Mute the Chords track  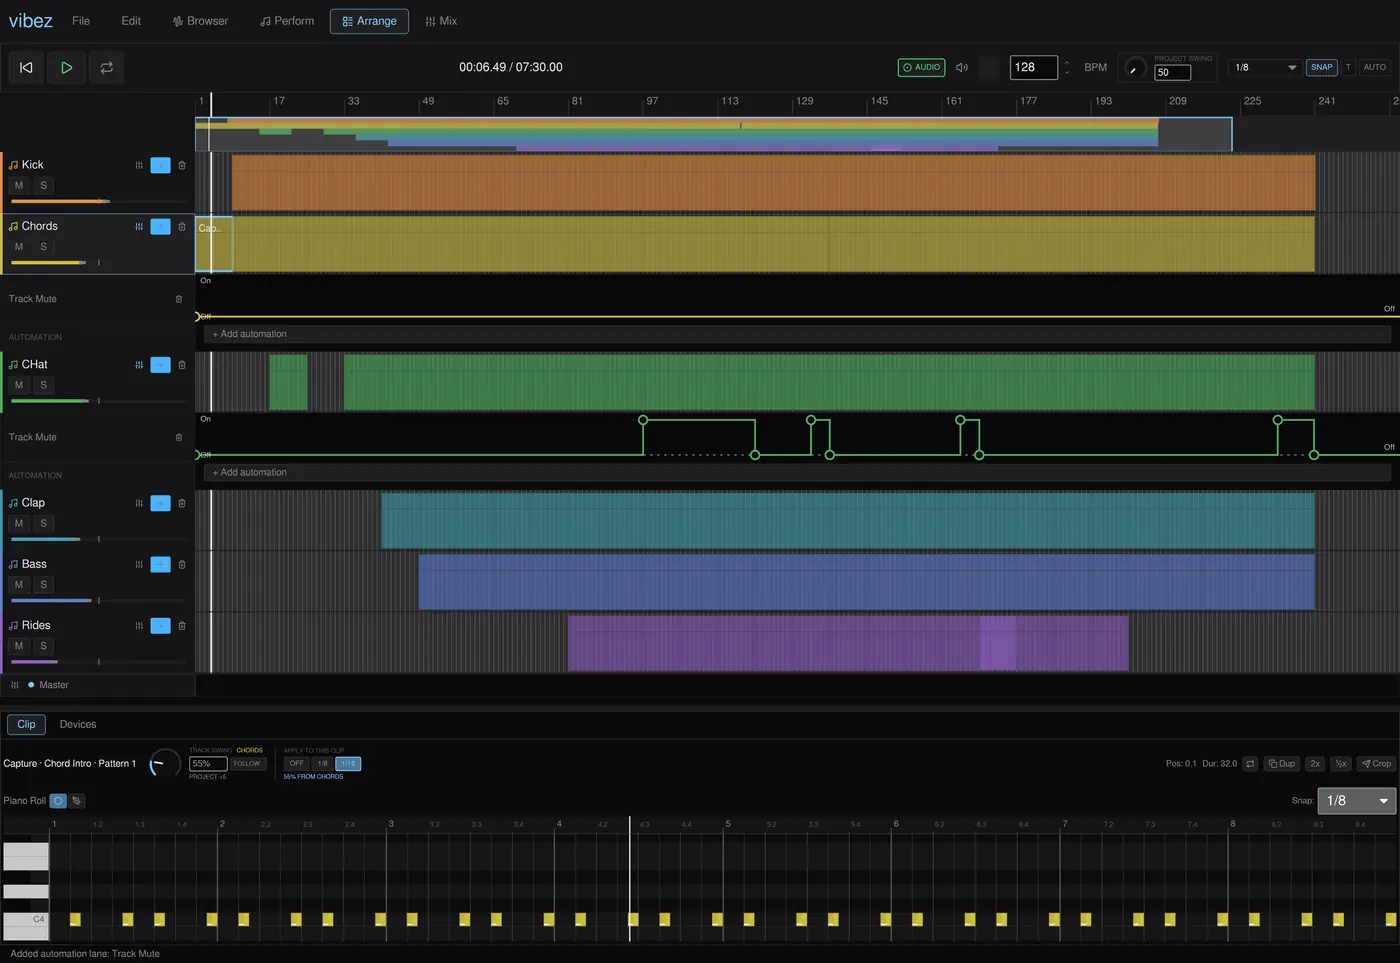tap(19, 247)
